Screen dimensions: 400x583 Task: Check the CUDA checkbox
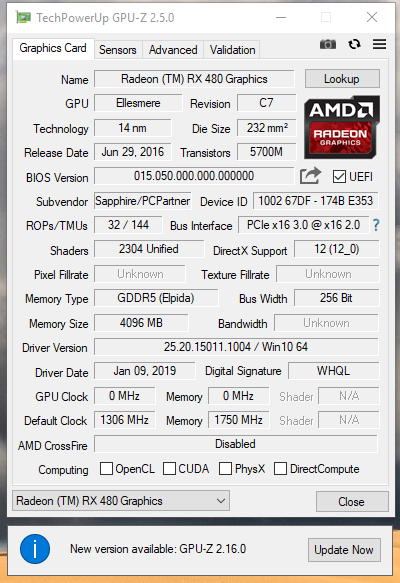[169, 468]
